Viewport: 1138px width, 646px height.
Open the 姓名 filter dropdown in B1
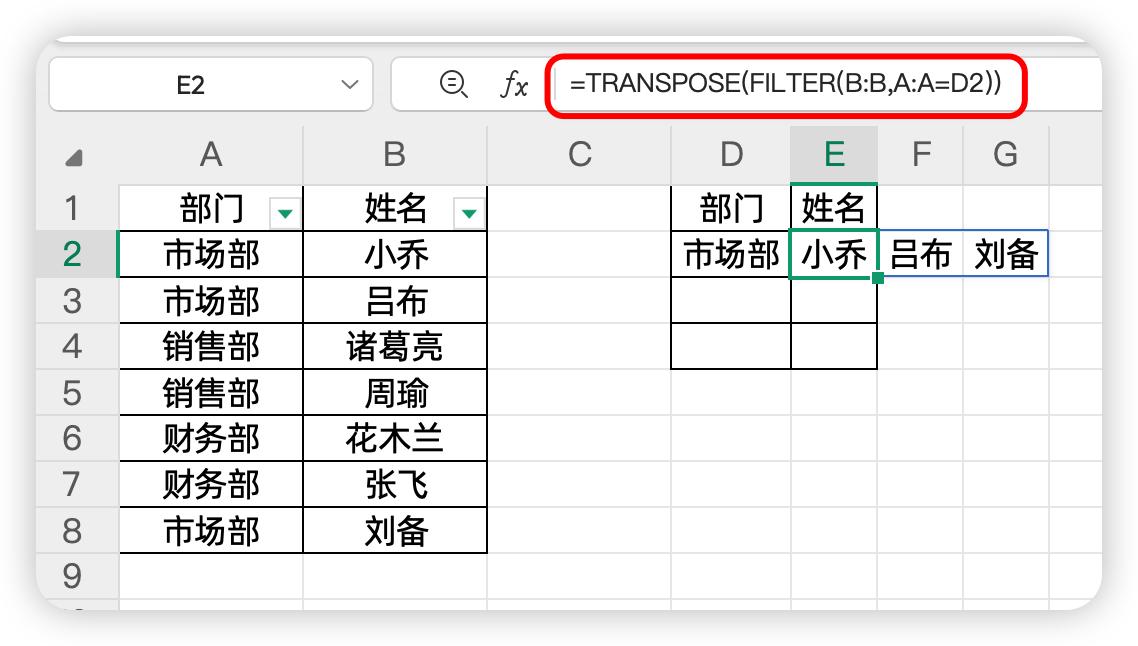click(x=469, y=212)
